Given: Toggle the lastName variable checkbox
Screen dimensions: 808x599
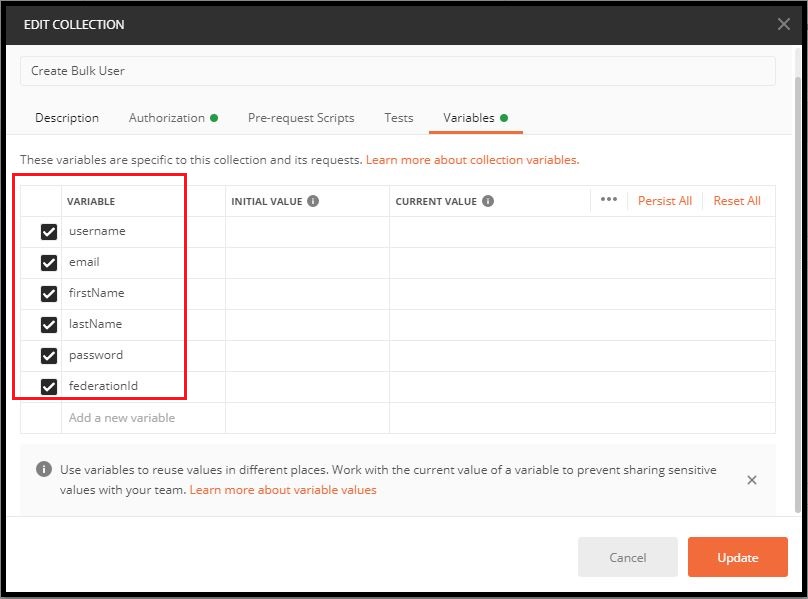Looking at the screenshot, I should coord(49,325).
